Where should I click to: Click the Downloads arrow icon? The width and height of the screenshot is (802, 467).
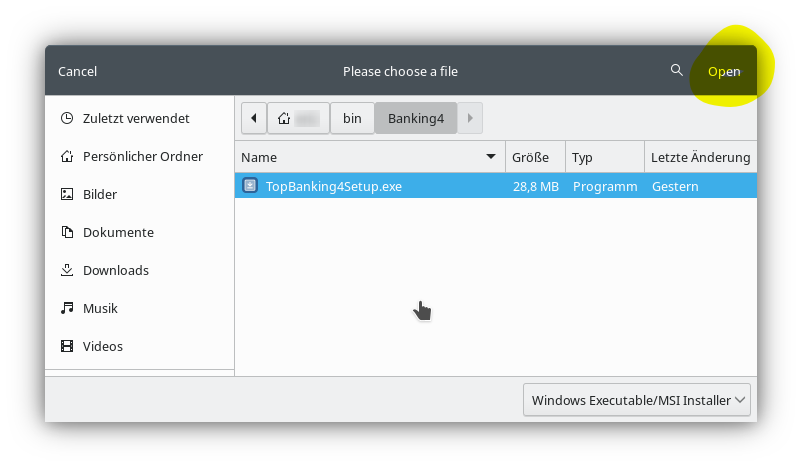pyautogui.click(x=67, y=271)
